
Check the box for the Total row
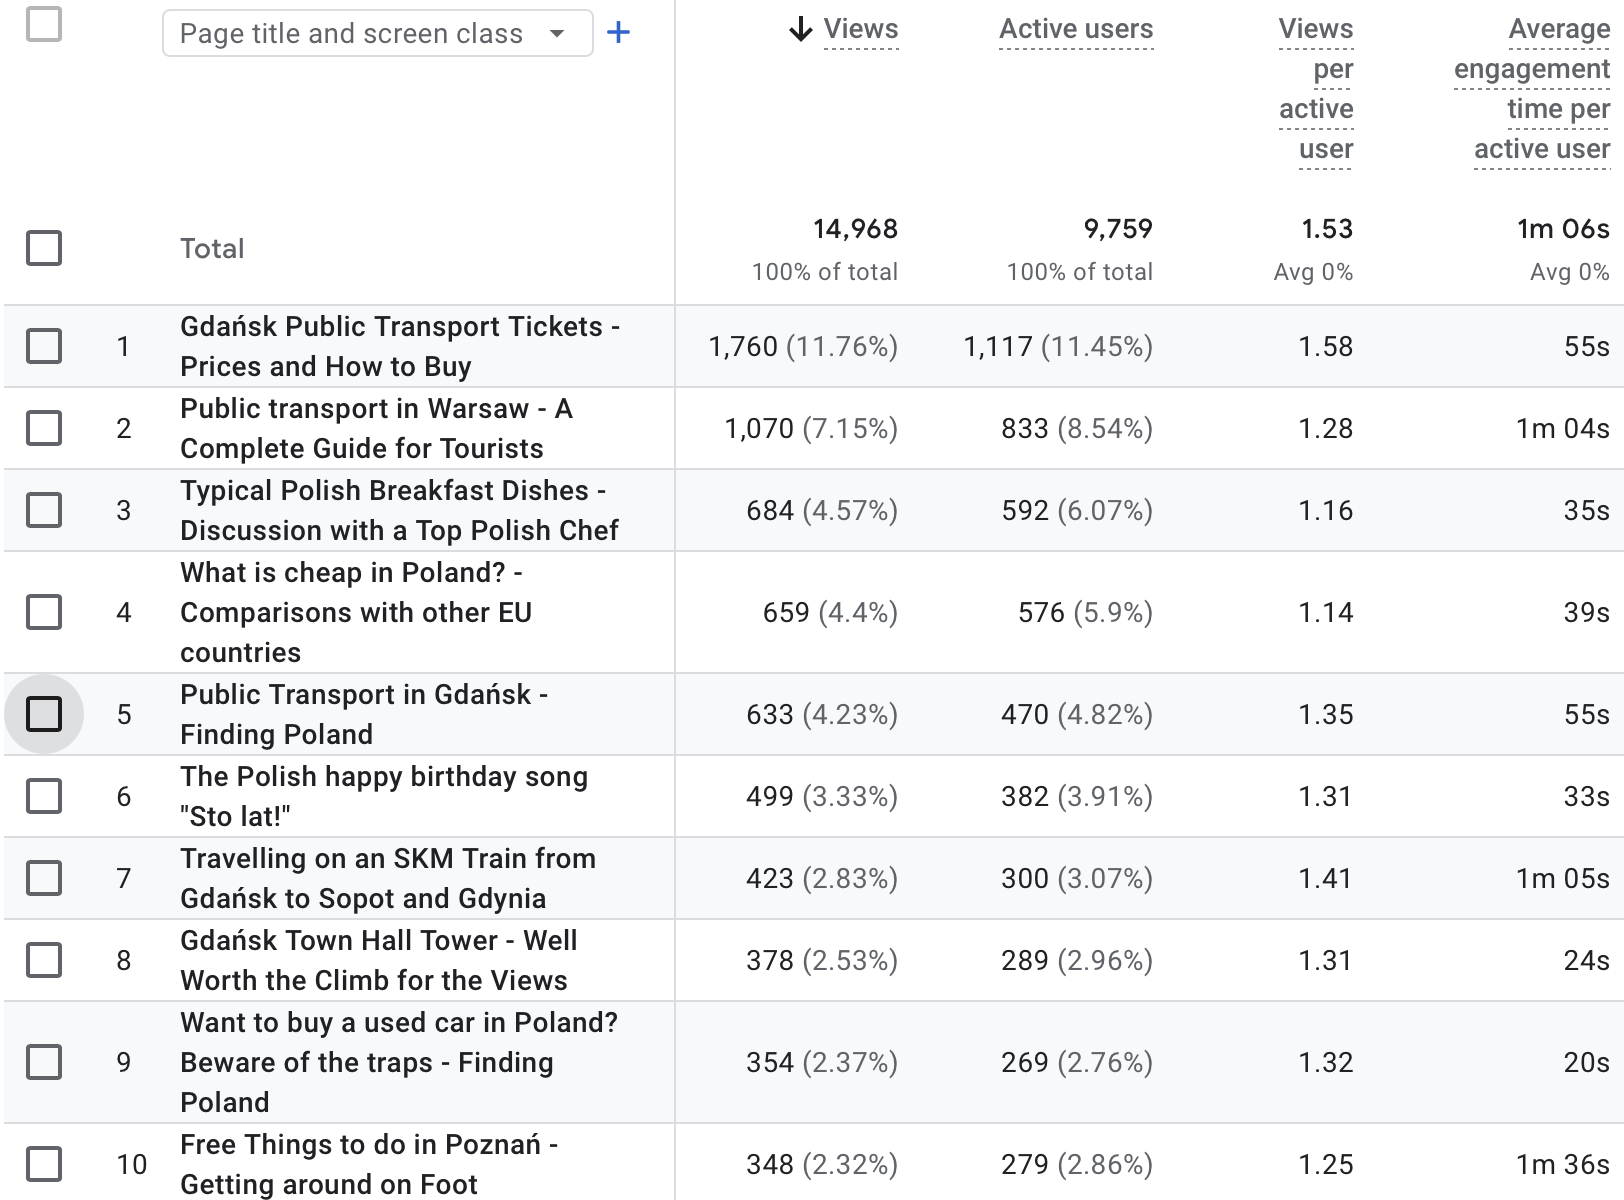click(44, 248)
